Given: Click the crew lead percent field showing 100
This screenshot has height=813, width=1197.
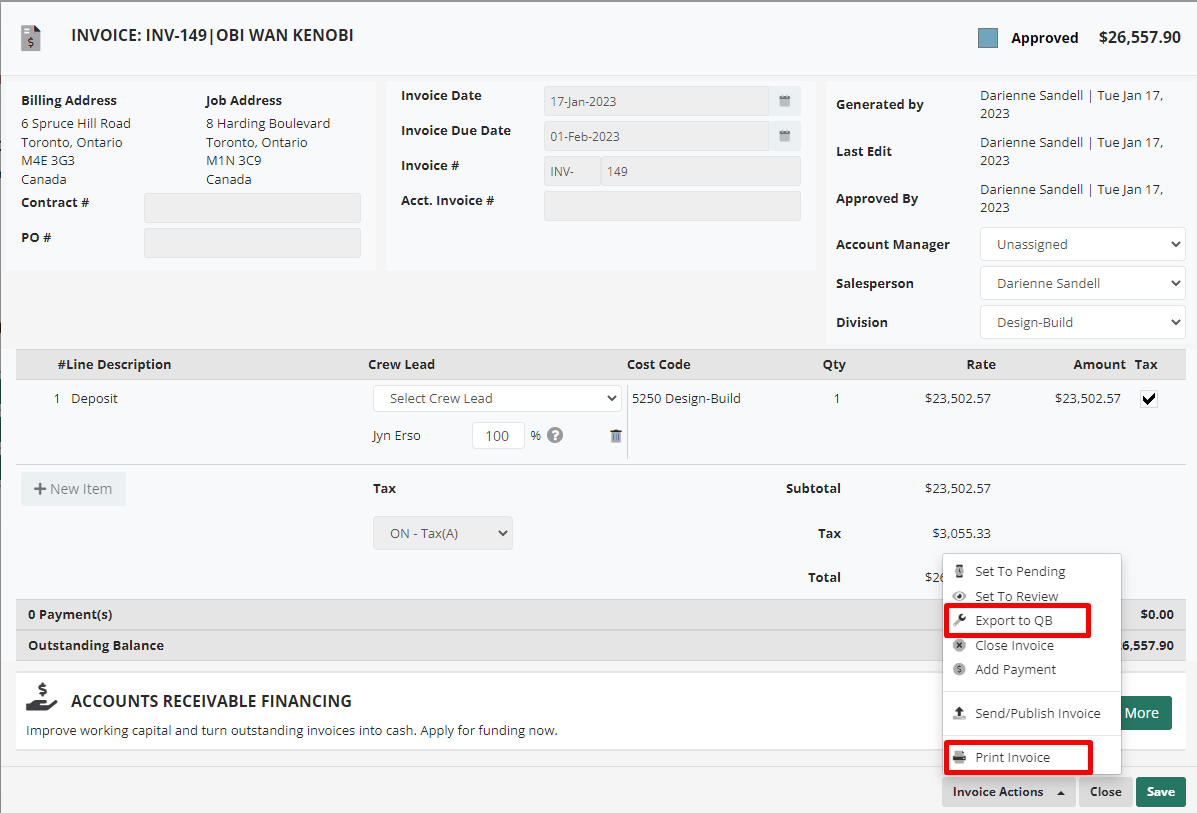Looking at the screenshot, I should (x=498, y=436).
